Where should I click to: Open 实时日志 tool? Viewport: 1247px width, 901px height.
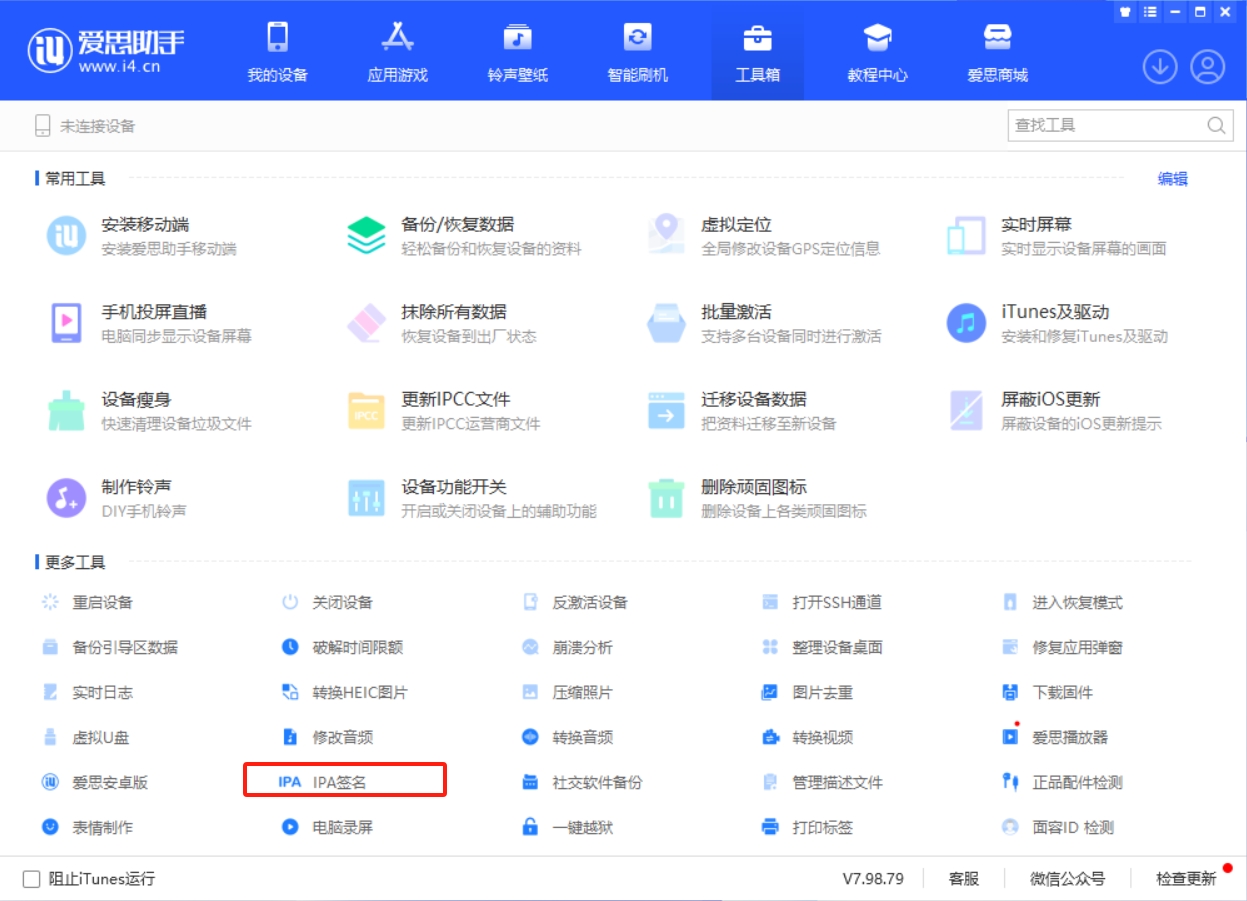pos(87,693)
